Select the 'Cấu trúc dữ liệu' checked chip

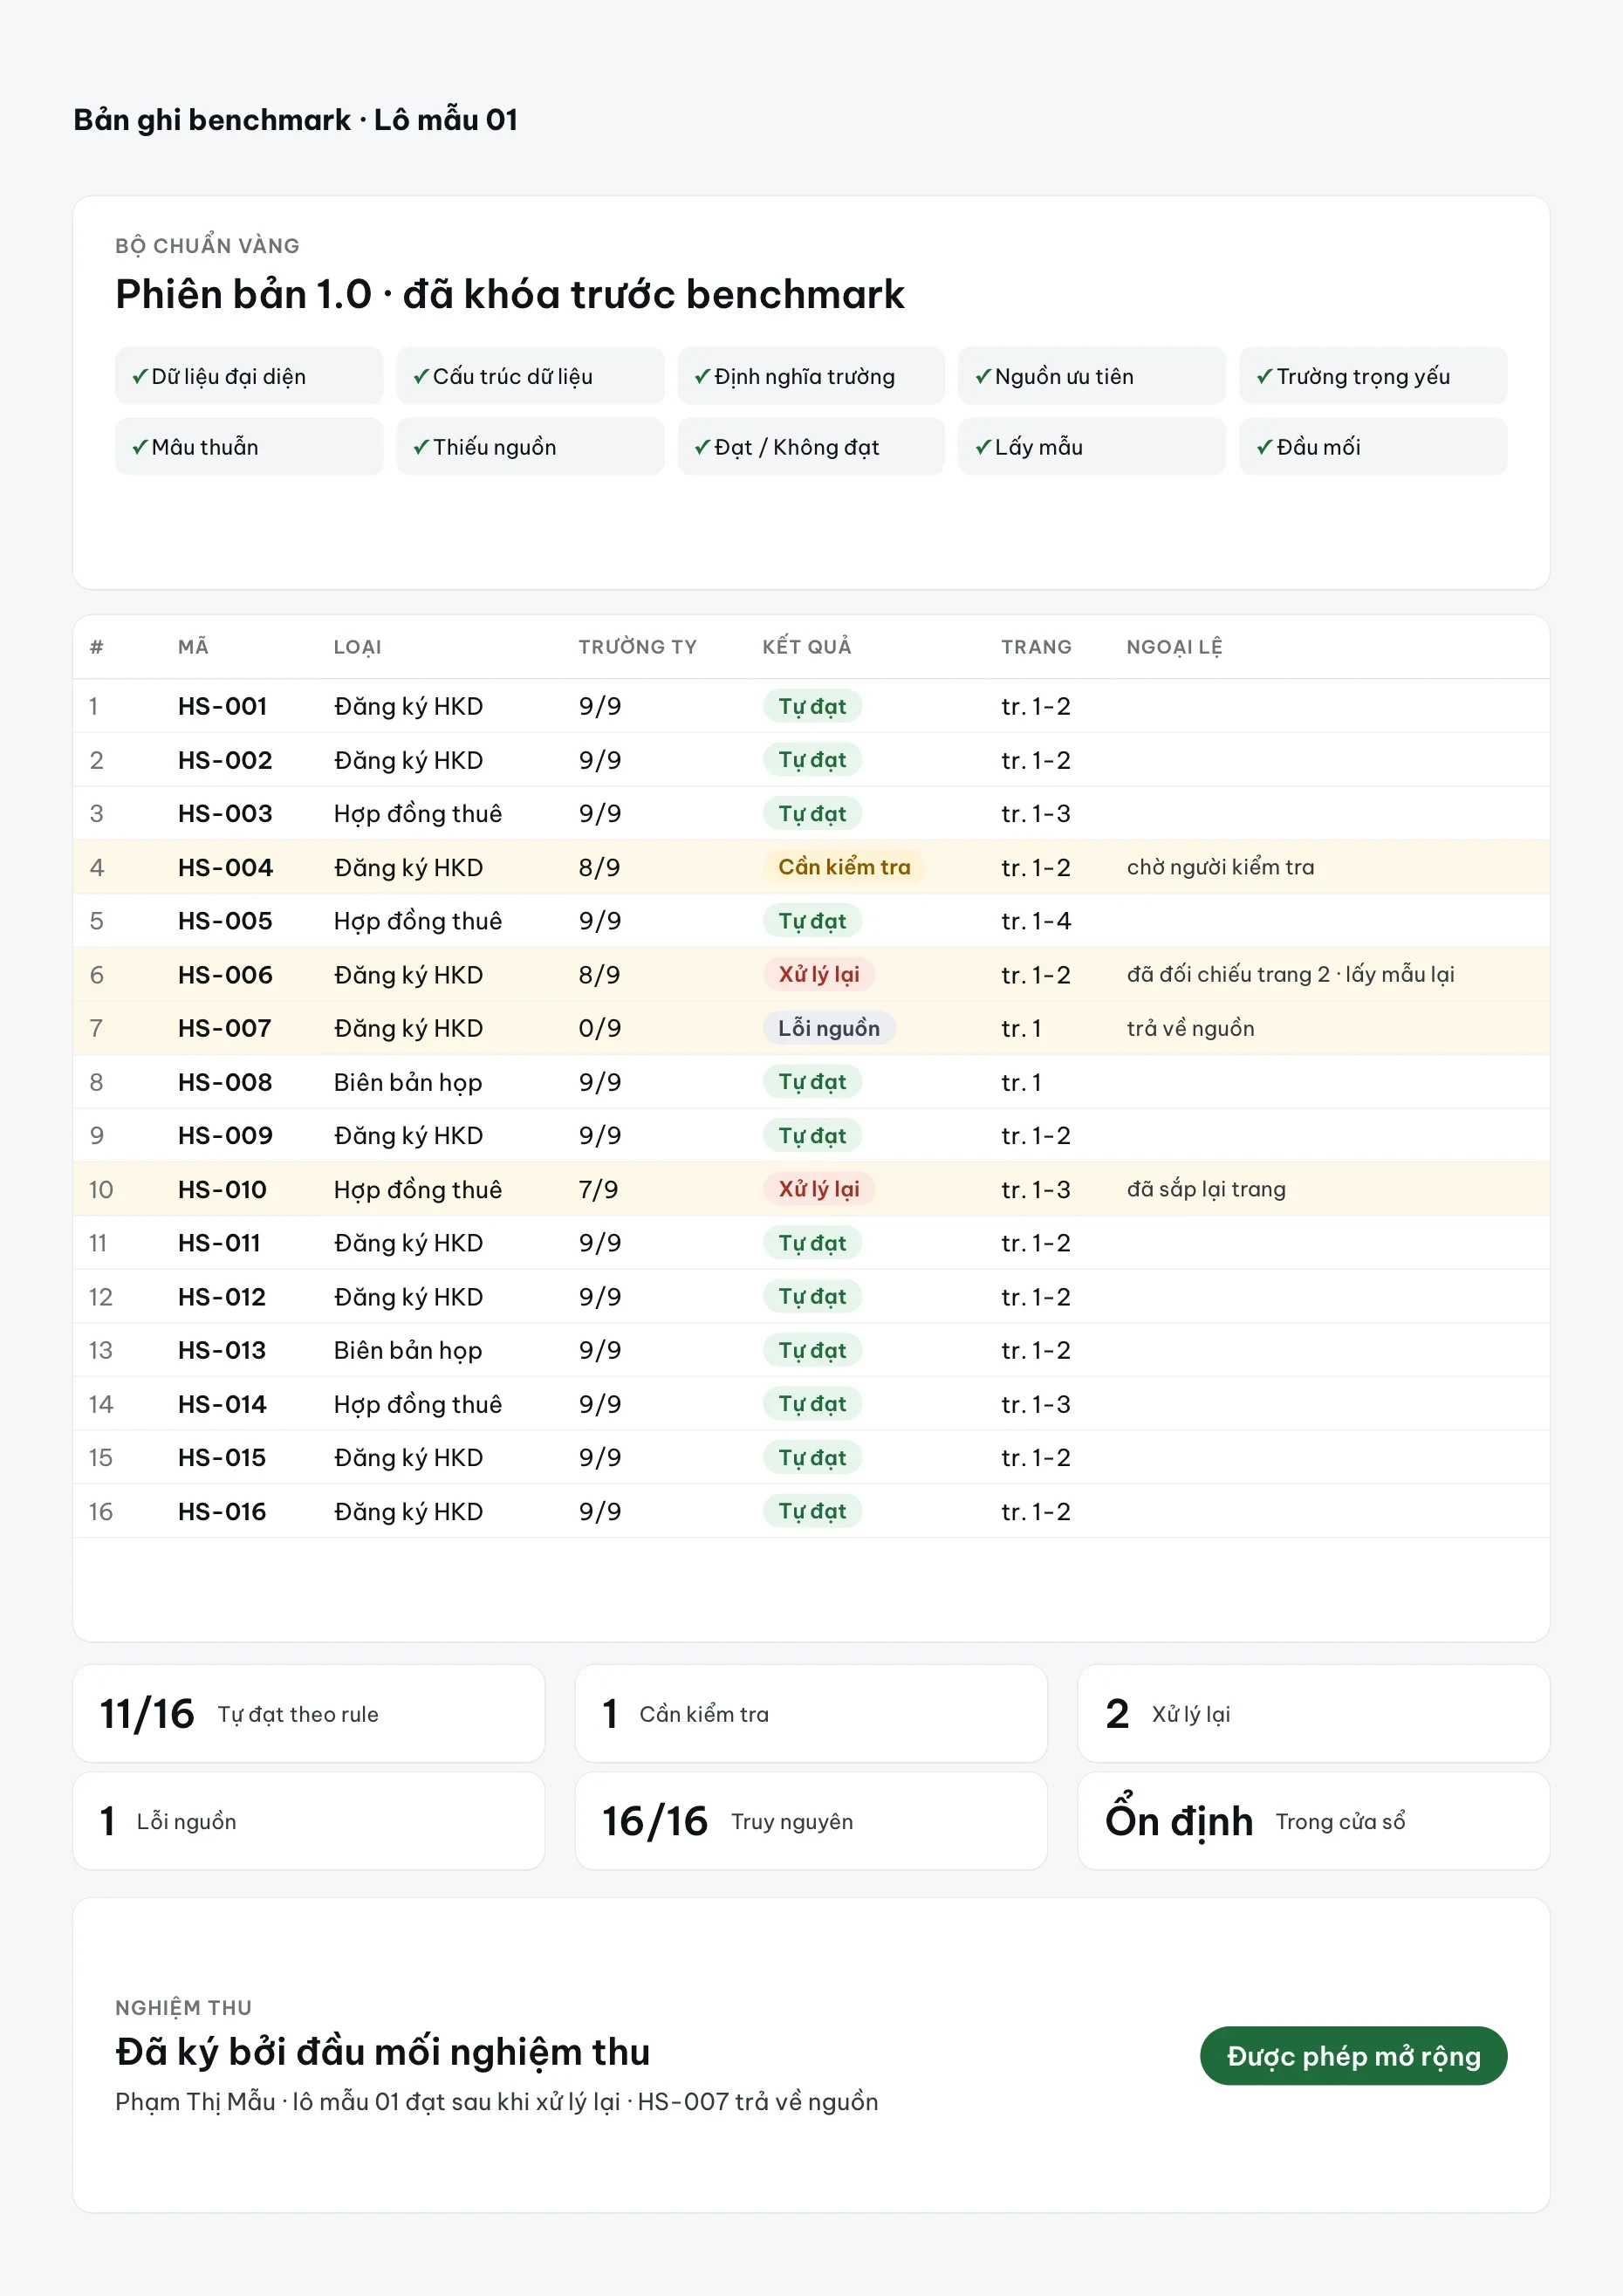[530, 376]
